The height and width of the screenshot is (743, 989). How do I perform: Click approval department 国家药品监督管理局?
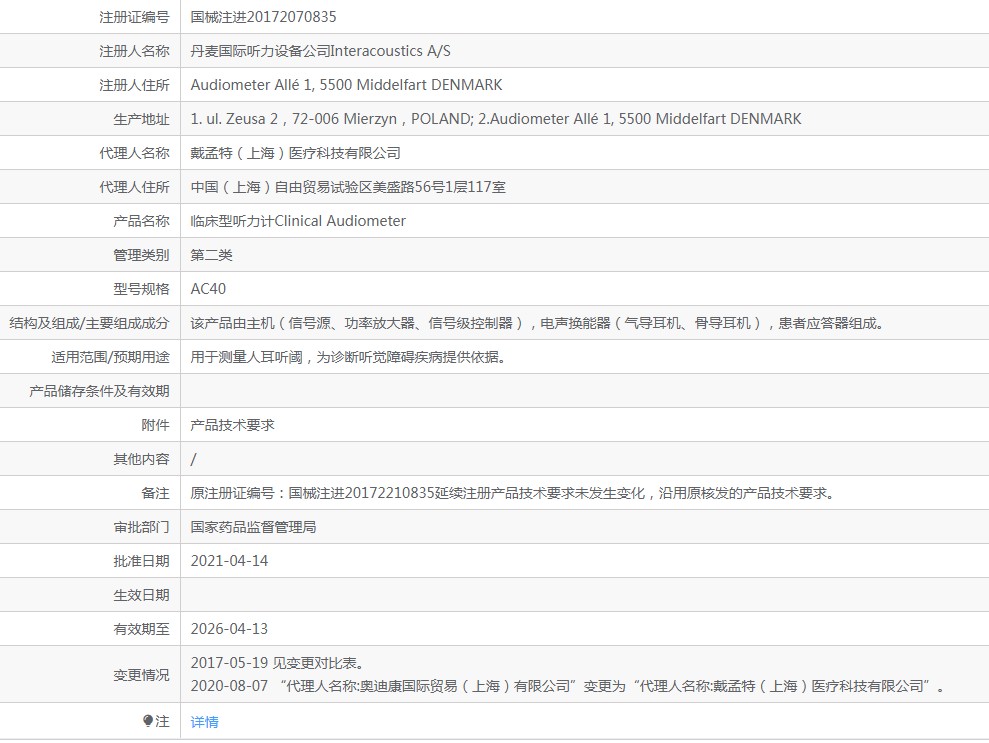[x=254, y=527]
